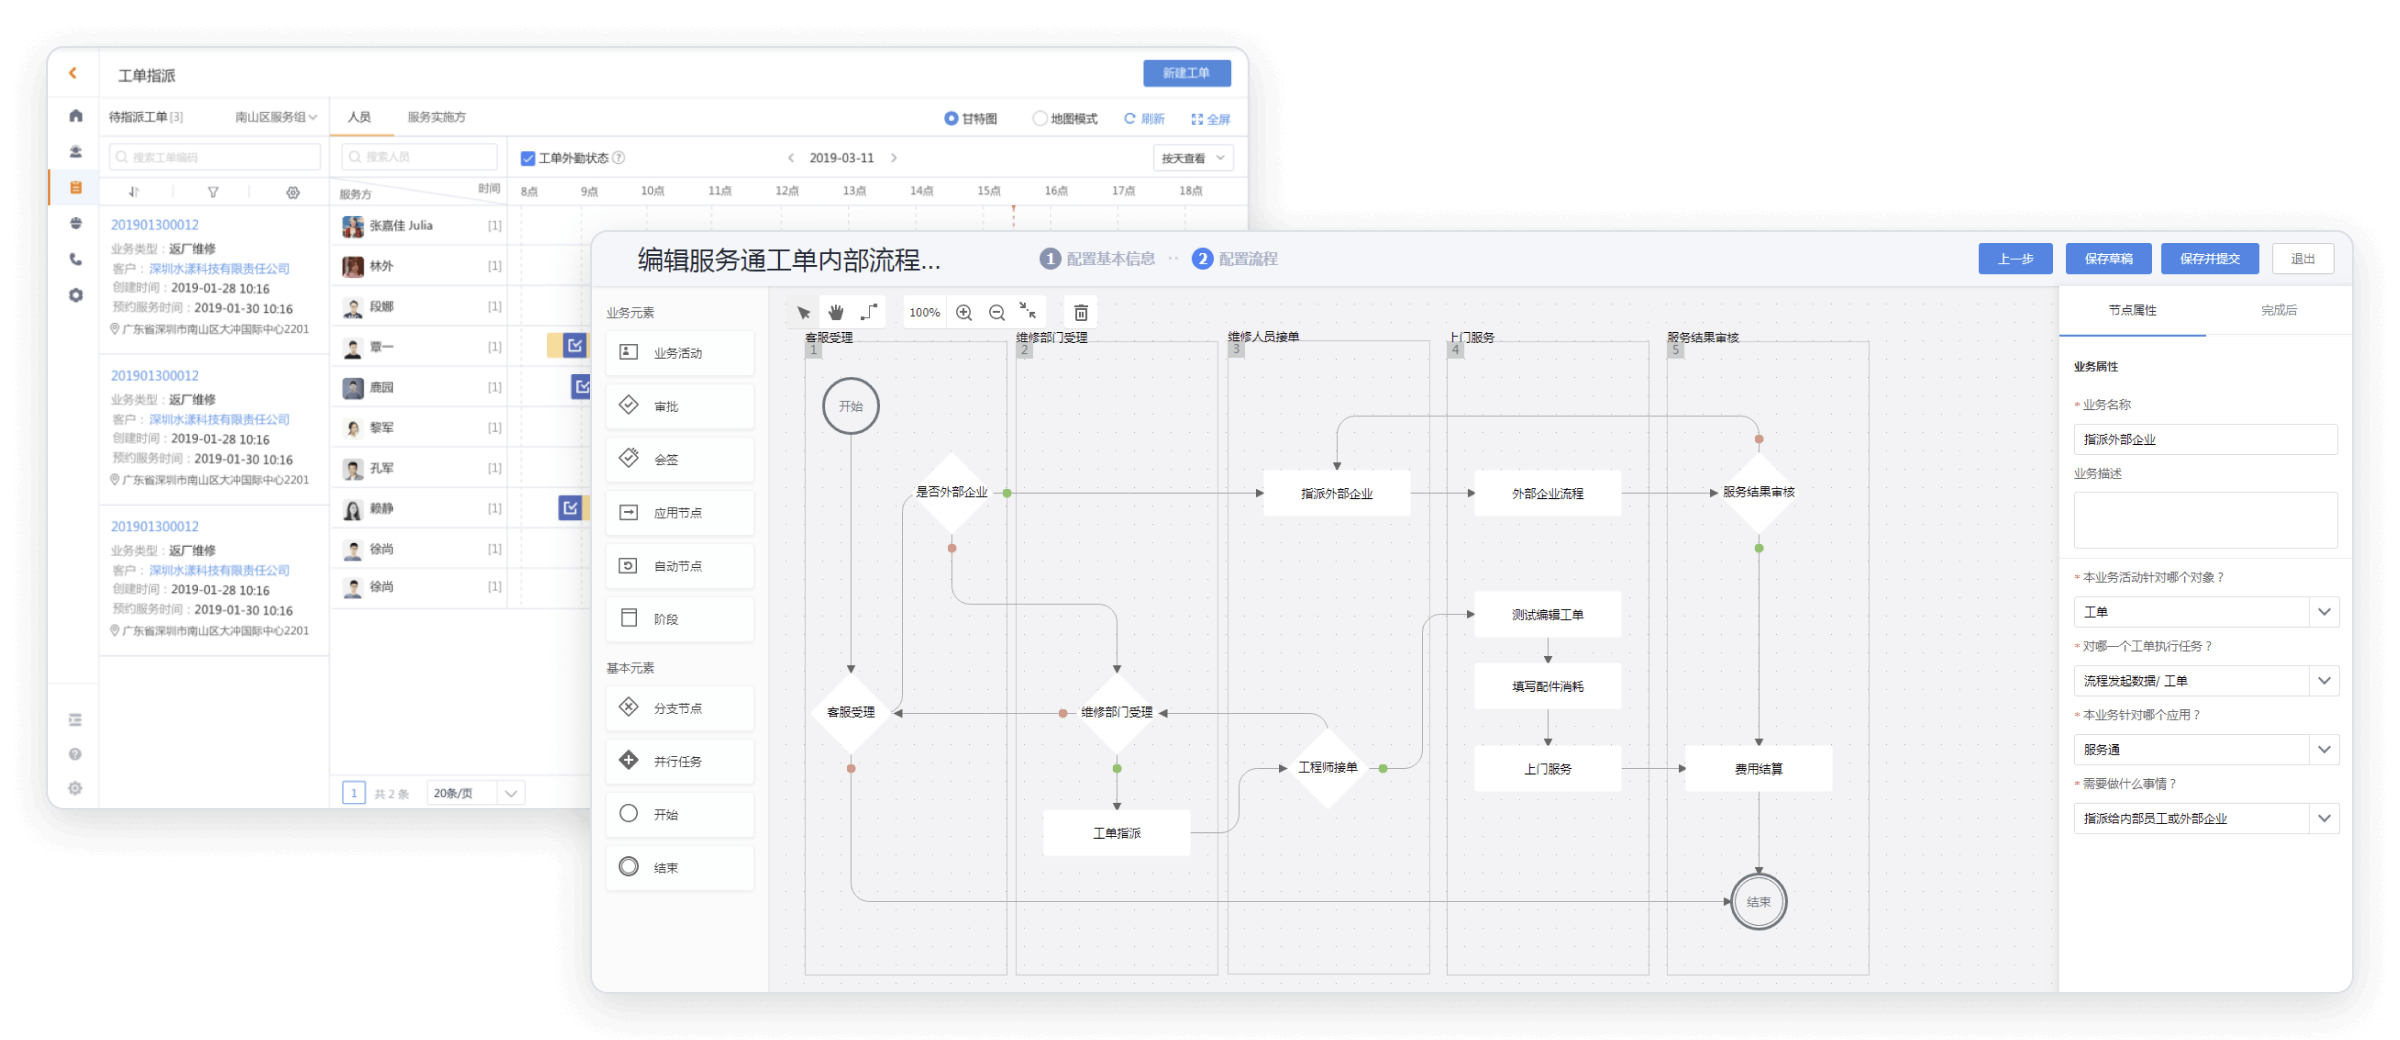Screen dimensions: 2400x1040
Task: Select the pointer arrow tool in canvas toolbar
Action: [x=803, y=313]
